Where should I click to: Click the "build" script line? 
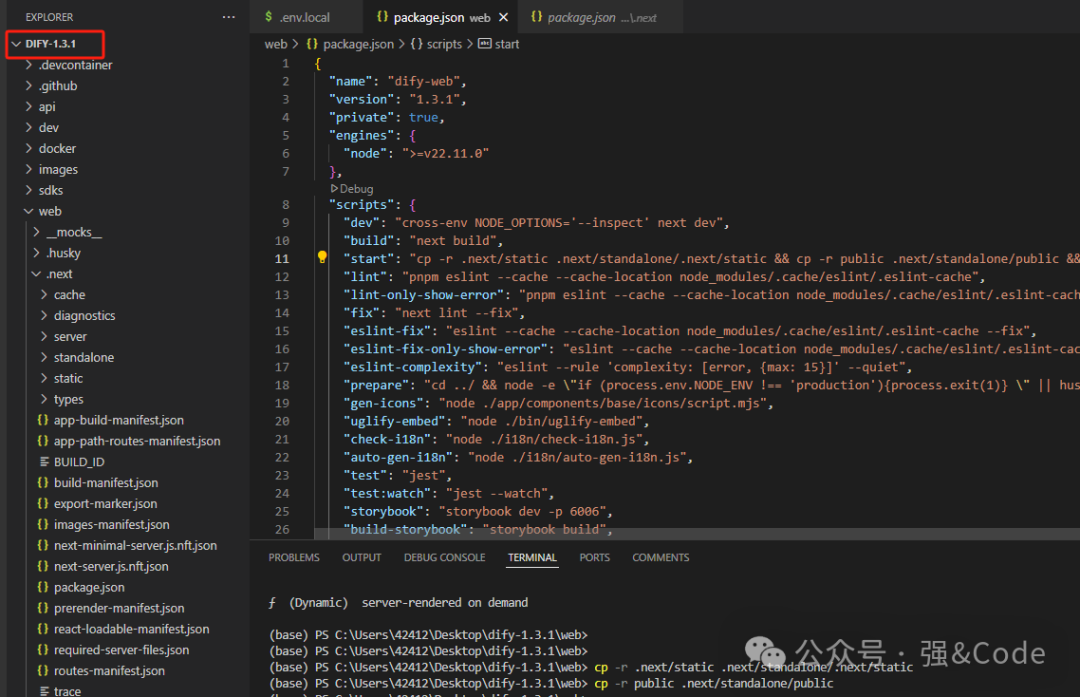coord(423,240)
